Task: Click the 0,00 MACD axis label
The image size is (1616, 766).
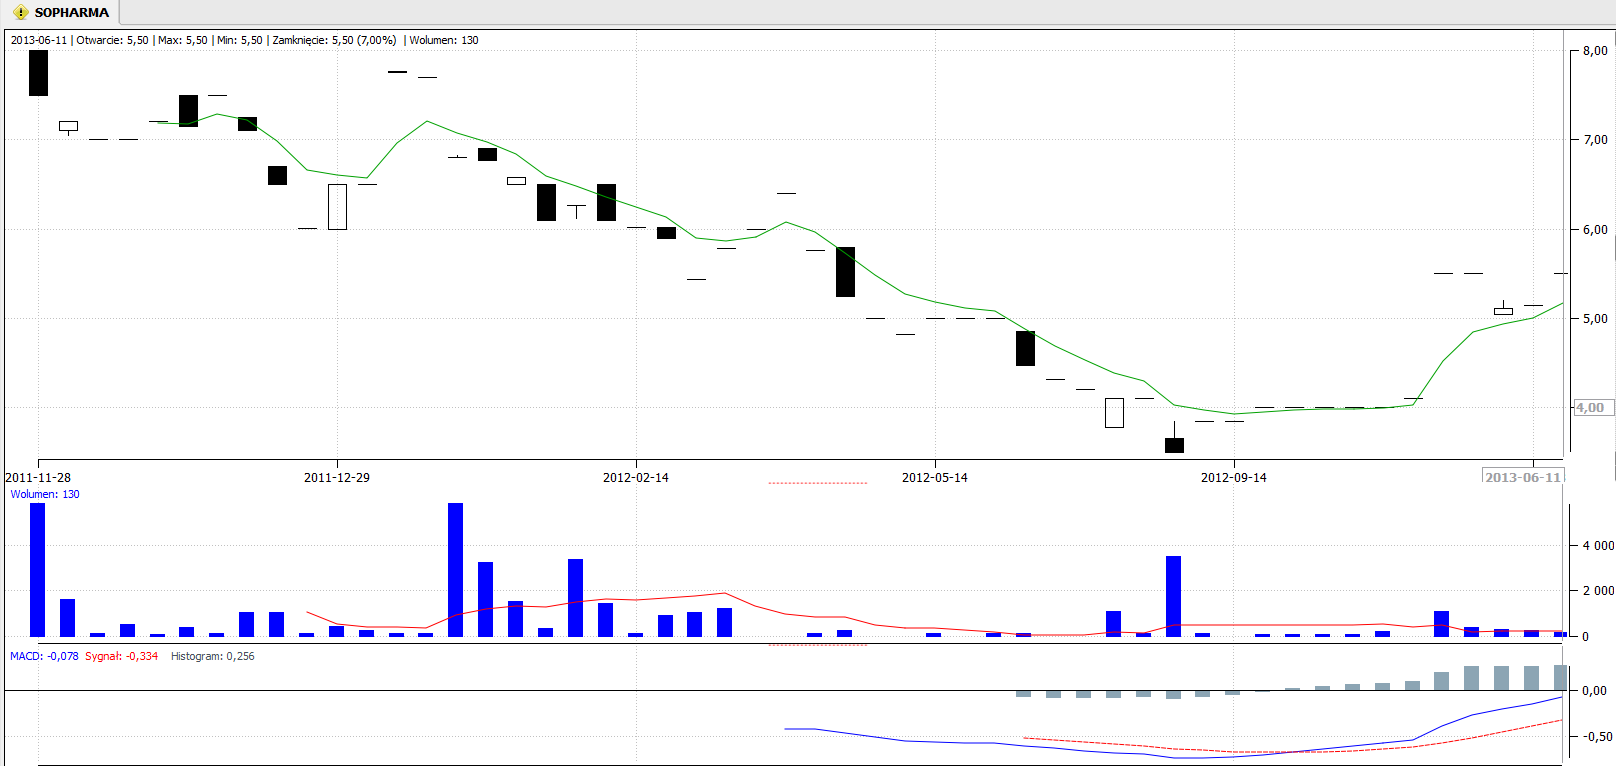Action: coord(1596,691)
